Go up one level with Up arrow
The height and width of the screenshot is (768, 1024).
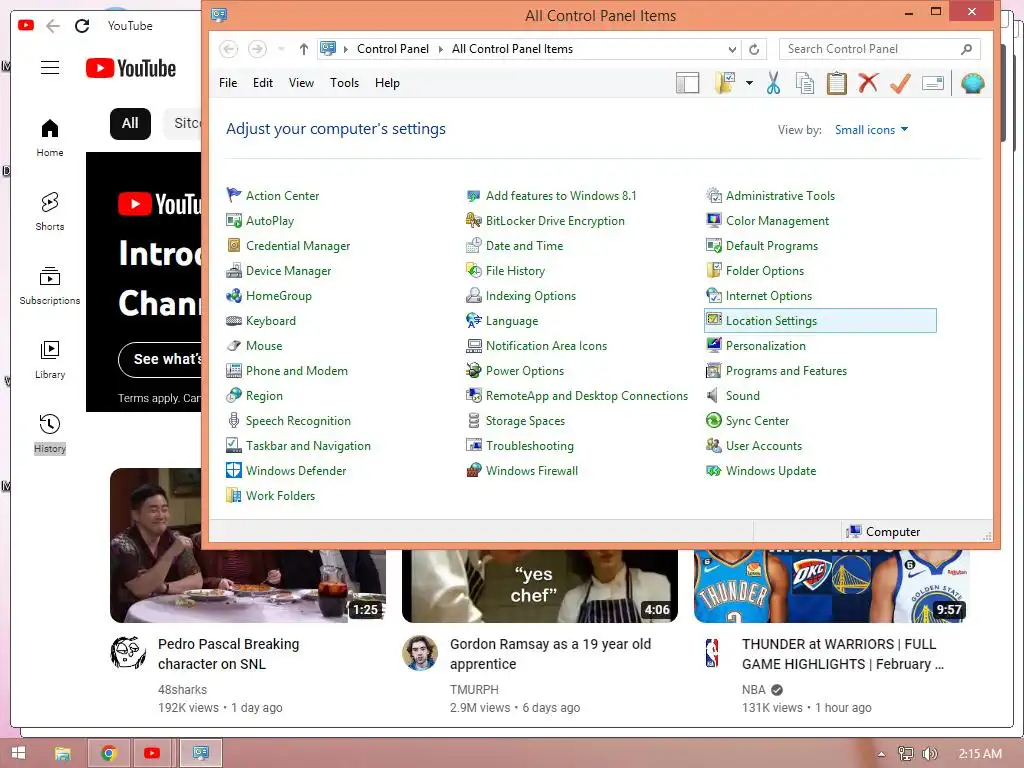304,49
